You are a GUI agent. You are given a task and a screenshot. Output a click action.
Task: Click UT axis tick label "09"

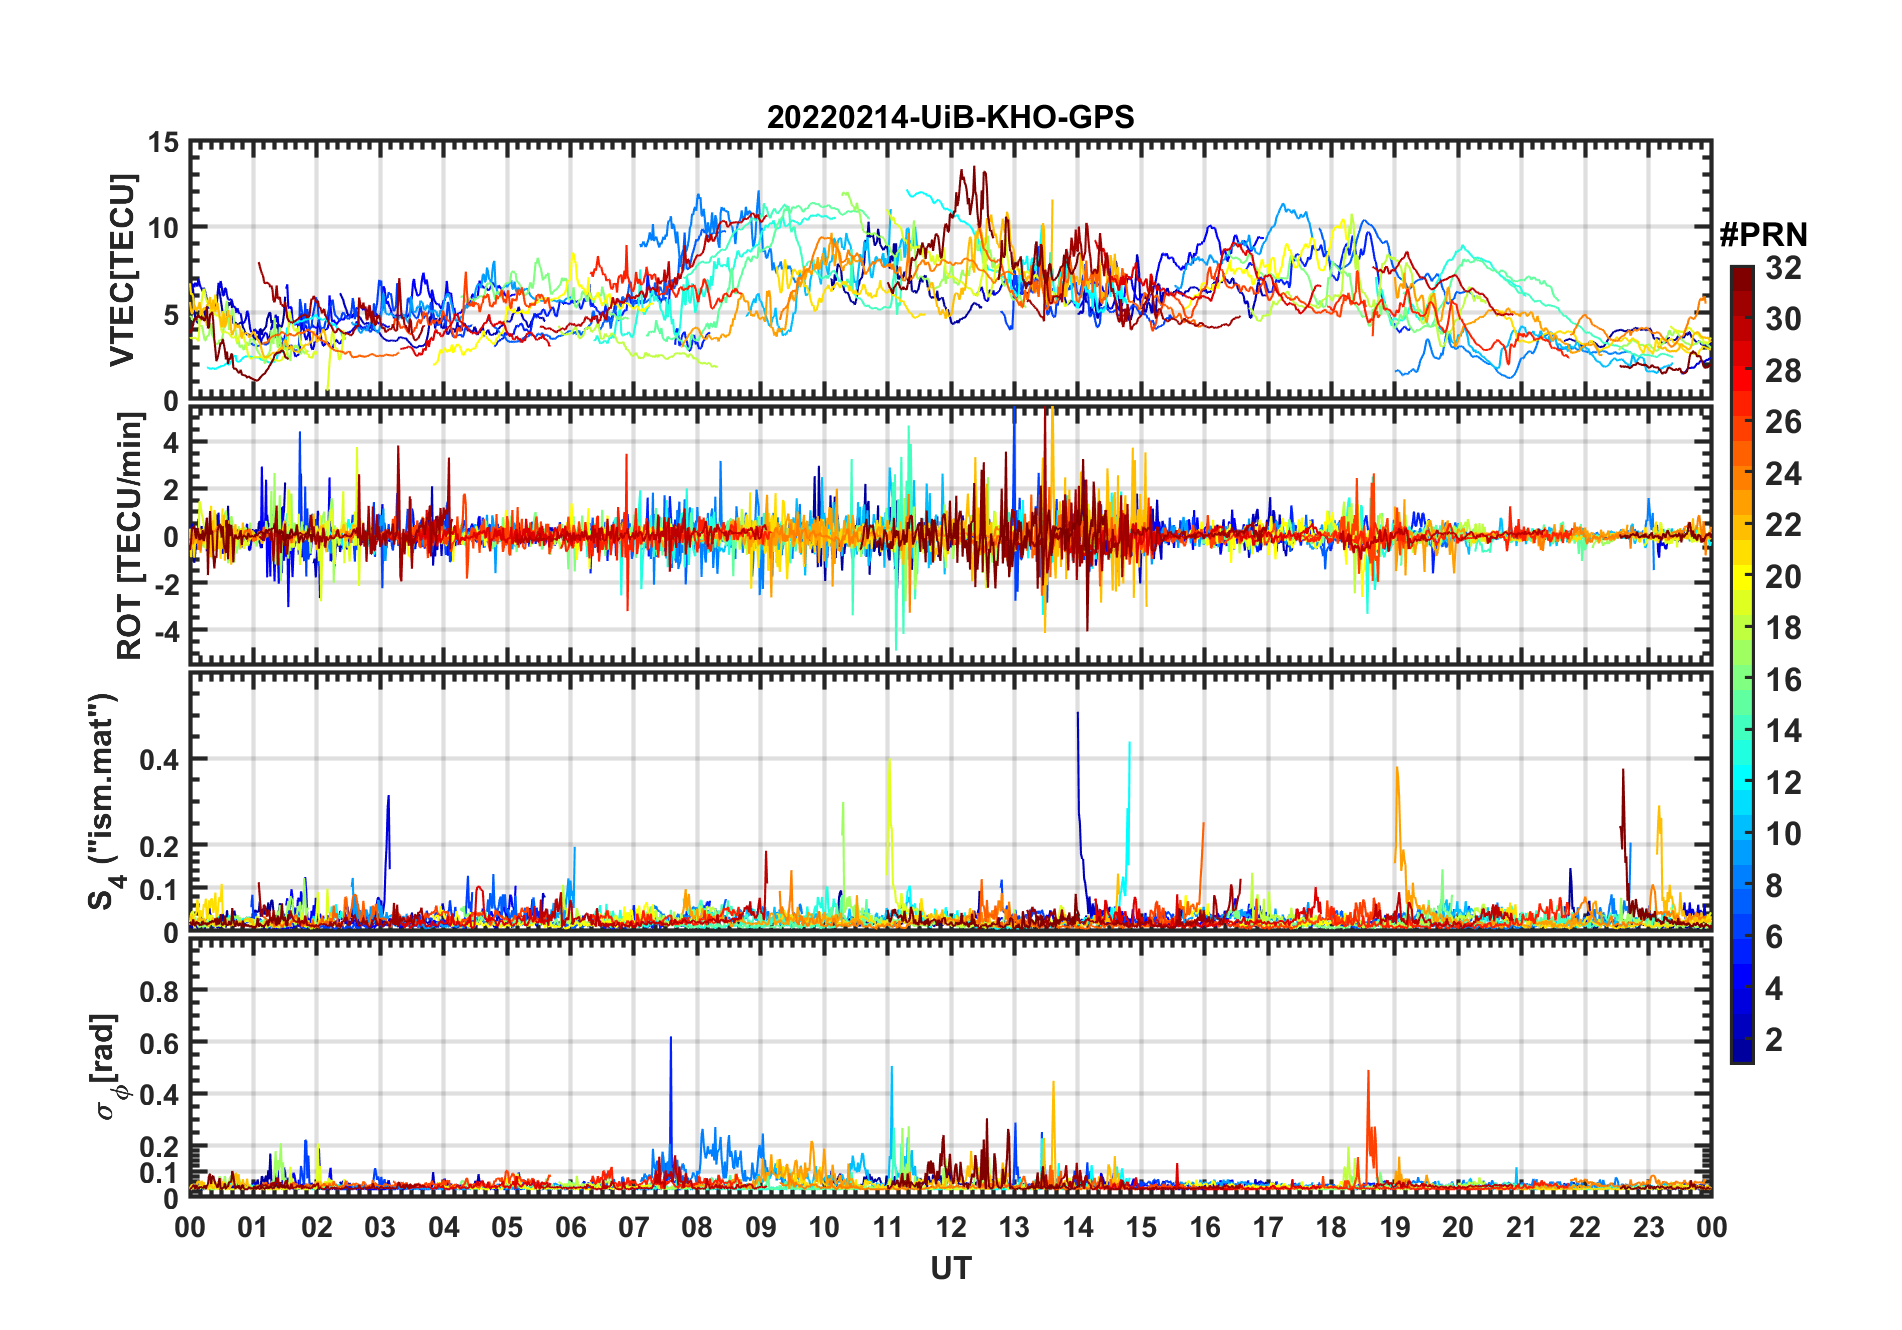click(760, 1227)
